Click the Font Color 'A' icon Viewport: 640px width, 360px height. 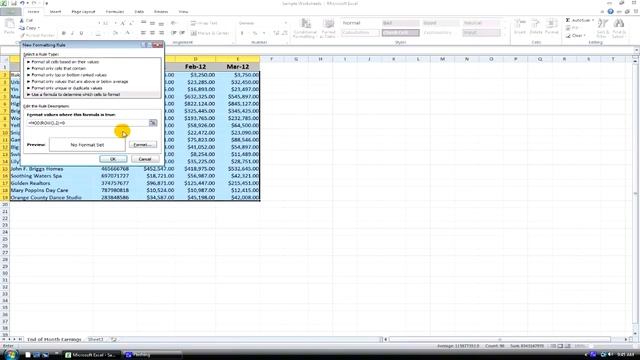coord(127,33)
